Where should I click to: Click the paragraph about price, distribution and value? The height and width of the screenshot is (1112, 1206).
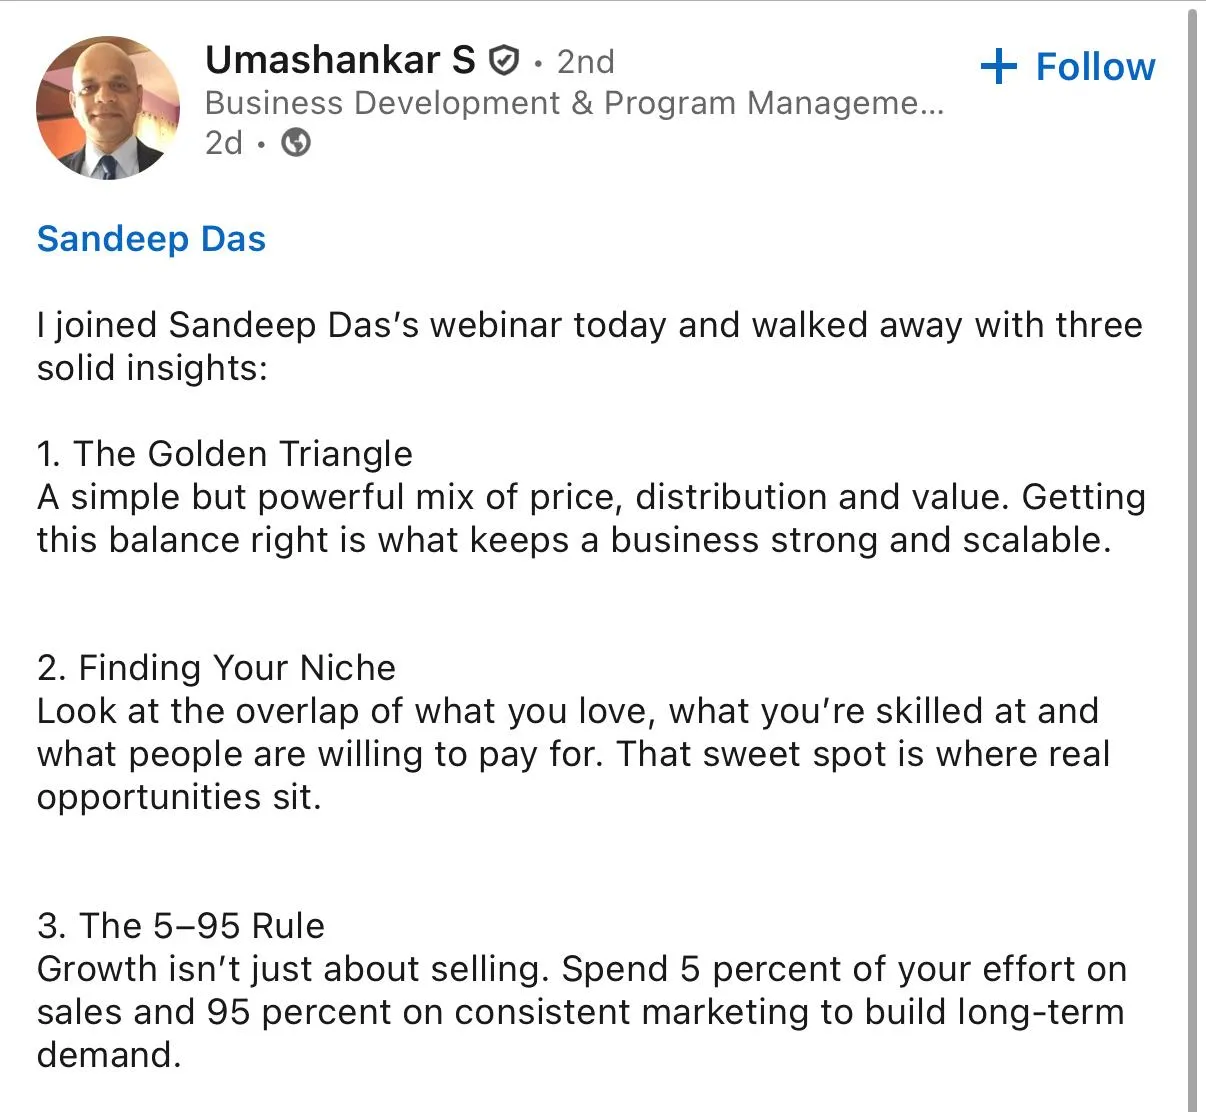[591, 518]
